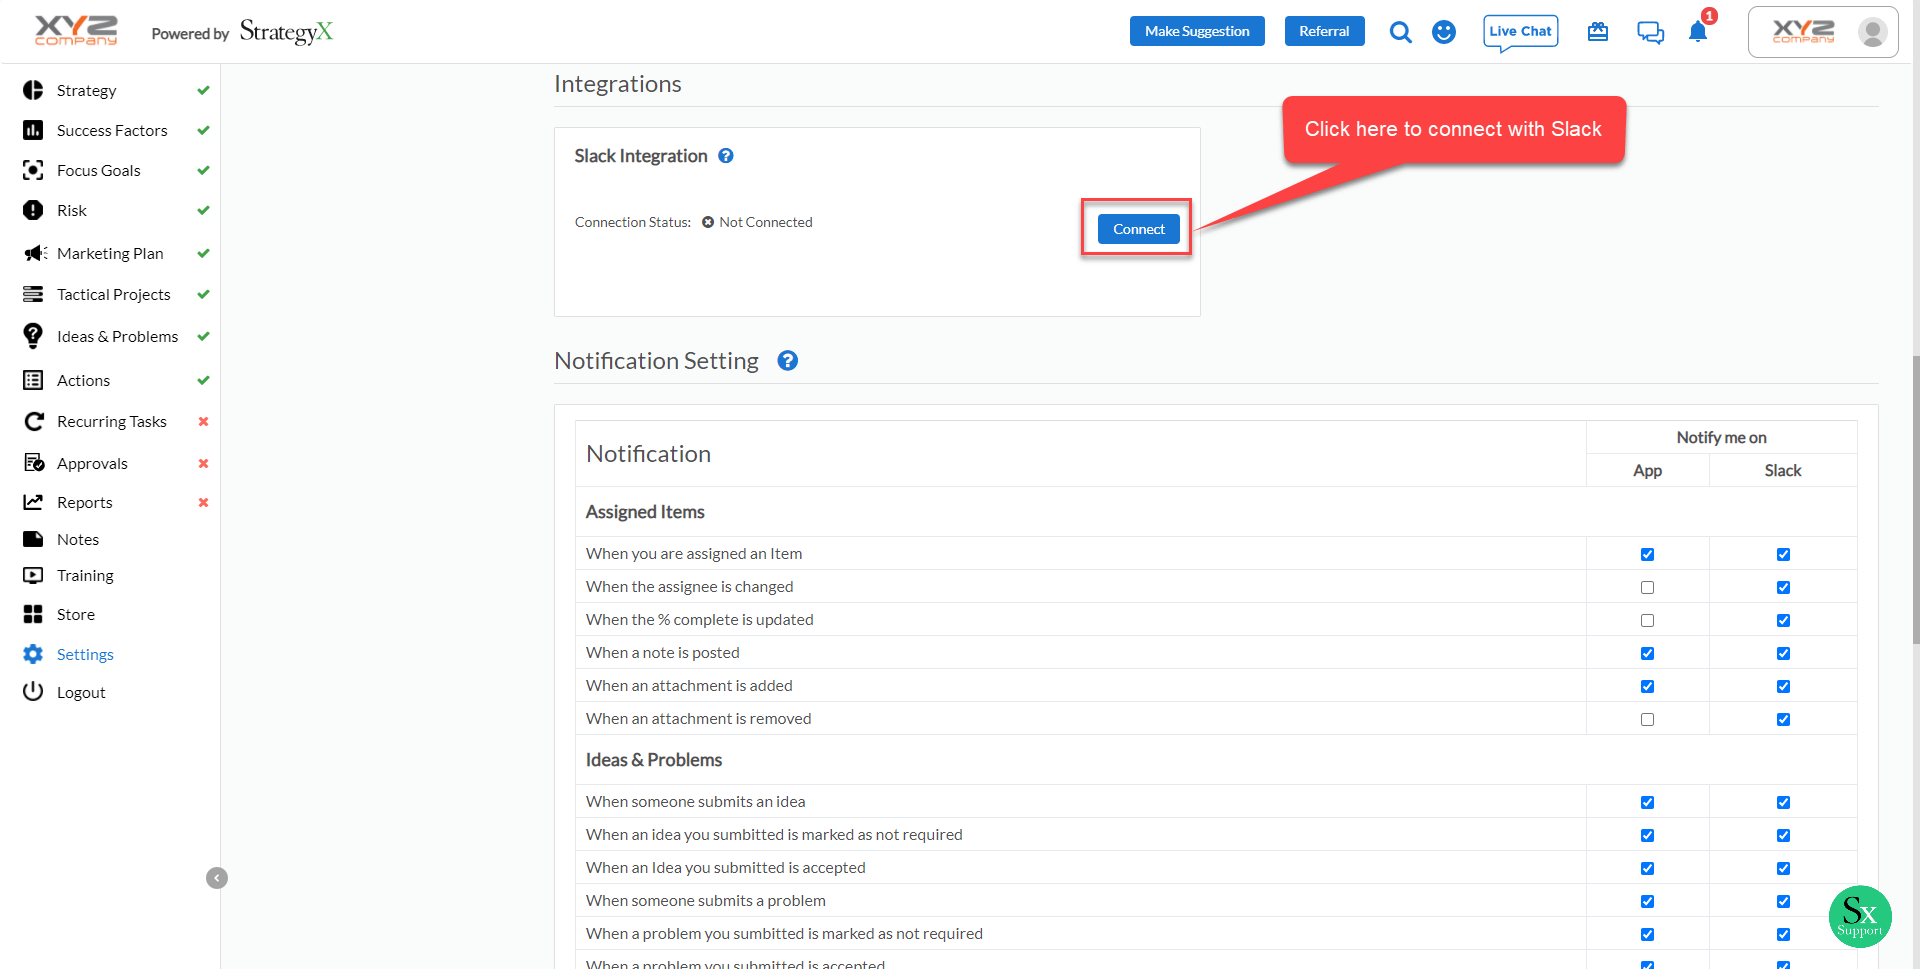Click the Connect button for Slack

coord(1138,229)
